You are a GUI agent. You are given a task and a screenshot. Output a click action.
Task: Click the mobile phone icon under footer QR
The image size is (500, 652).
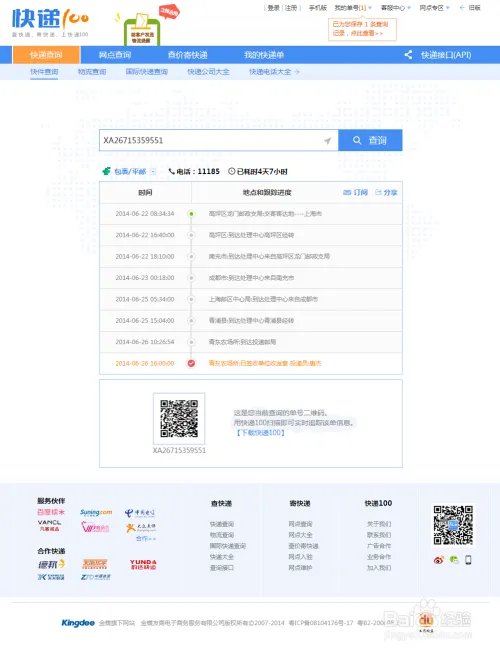click(x=468, y=560)
